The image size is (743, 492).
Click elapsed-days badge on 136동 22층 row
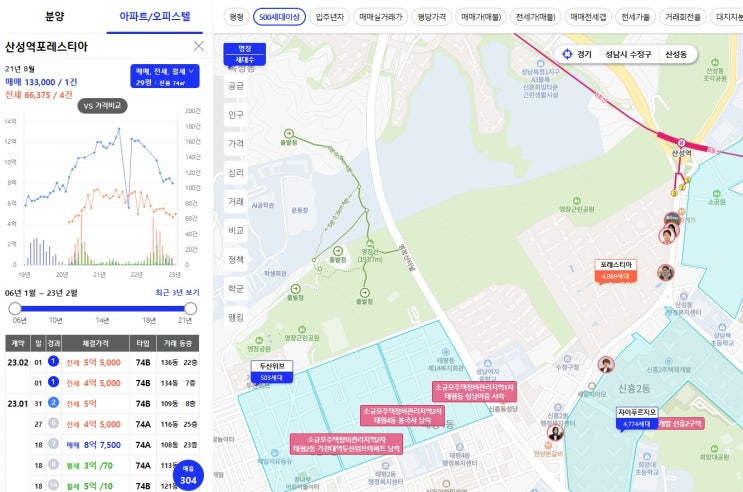pyautogui.click(x=53, y=361)
